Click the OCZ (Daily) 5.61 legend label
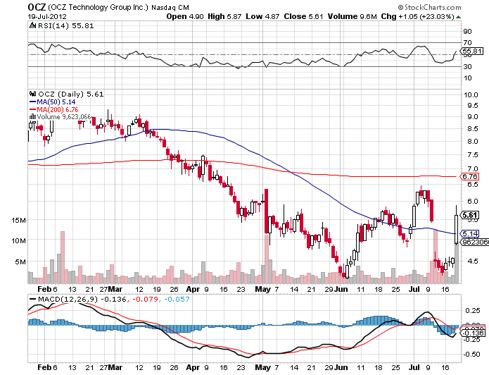 pyautogui.click(x=71, y=94)
